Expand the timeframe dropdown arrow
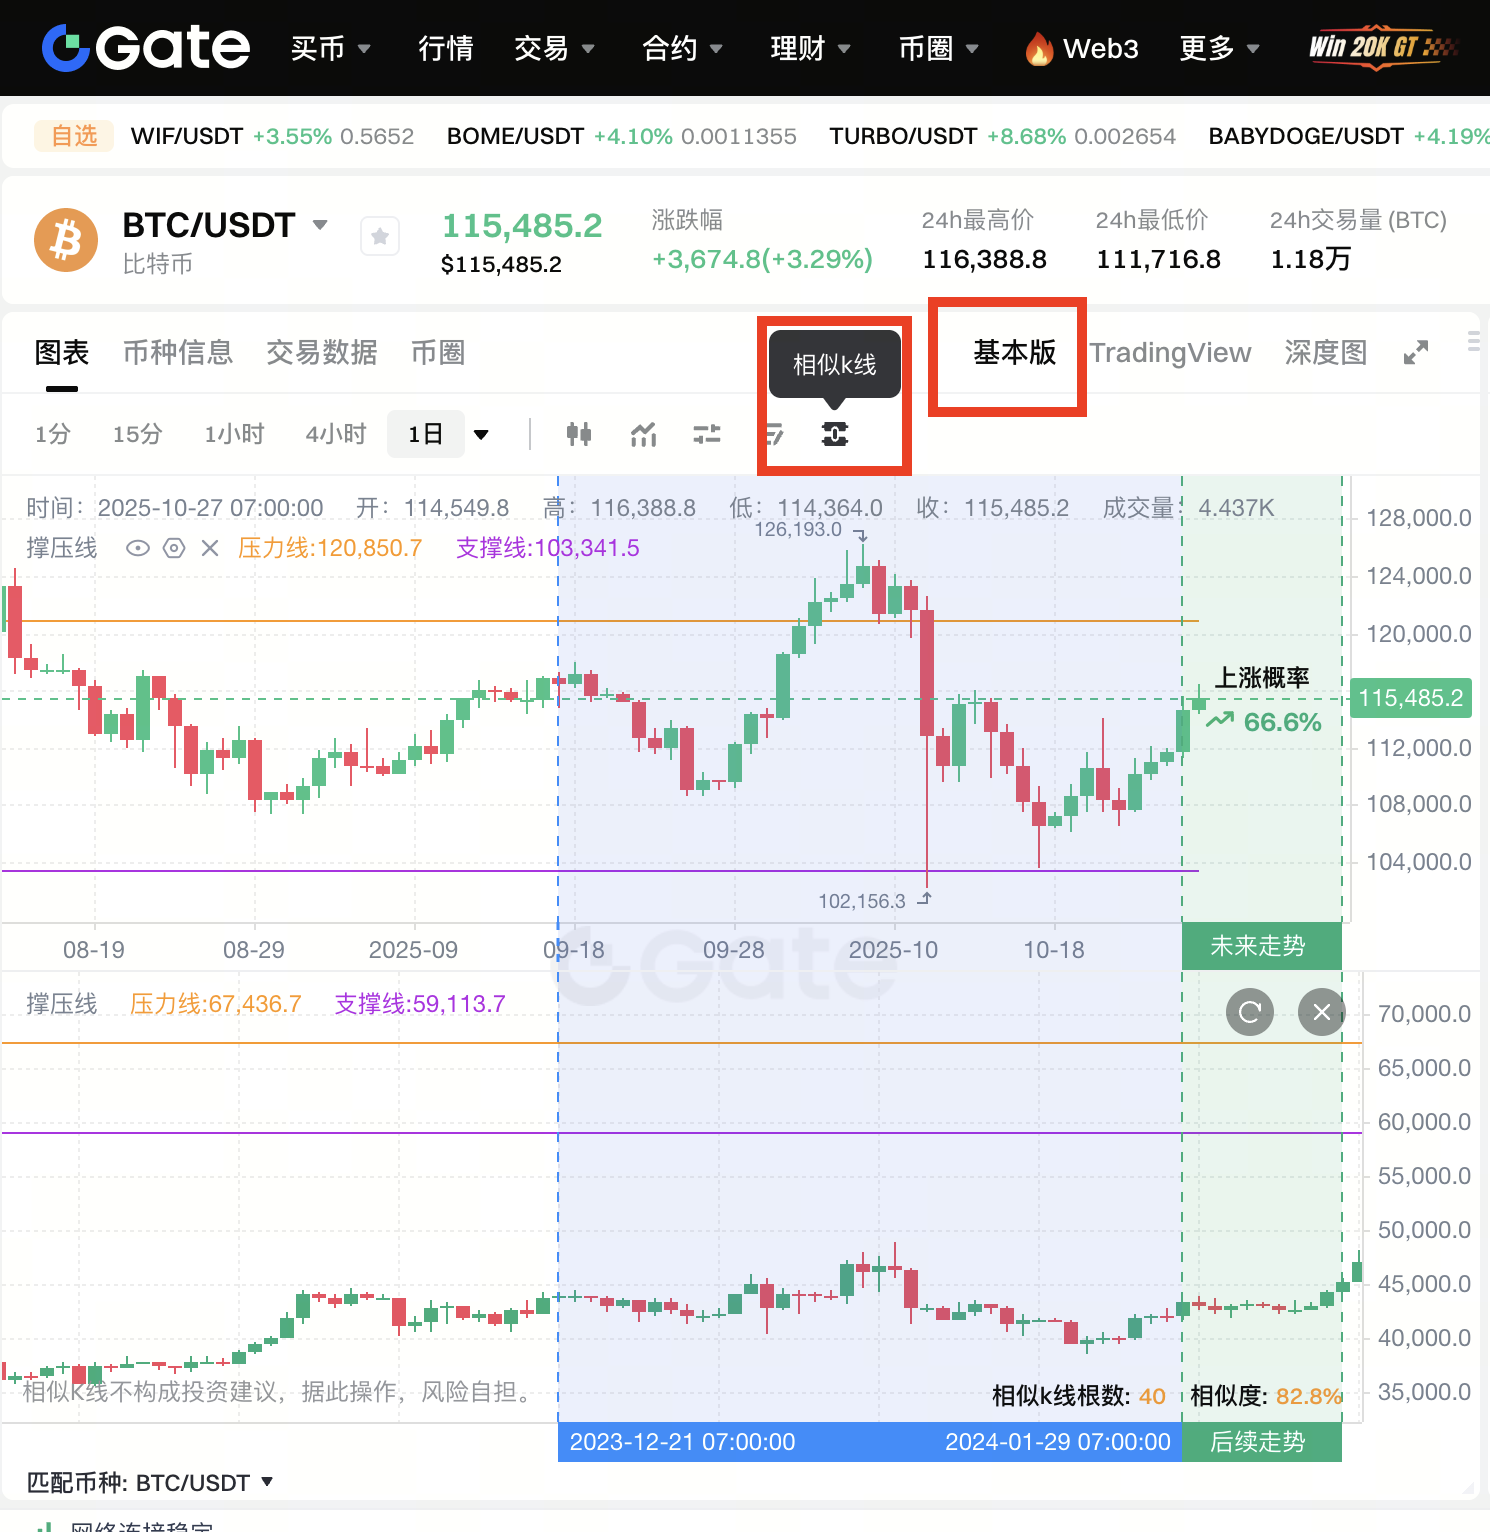Screen dimensions: 1490x1532 coord(481,434)
